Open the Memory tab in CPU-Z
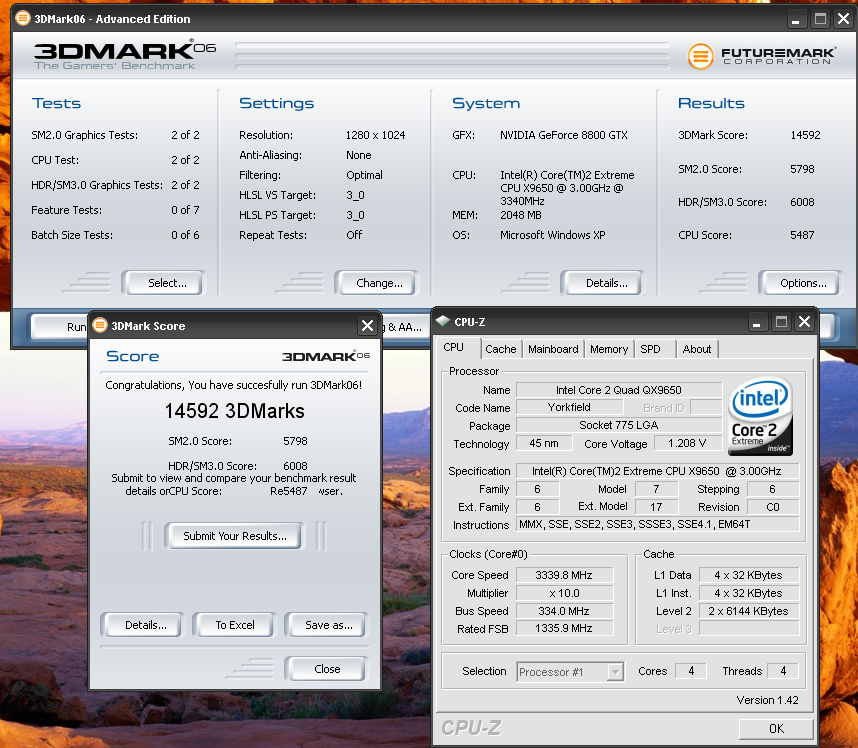The width and height of the screenshot is (858, 748). (609, 349)
